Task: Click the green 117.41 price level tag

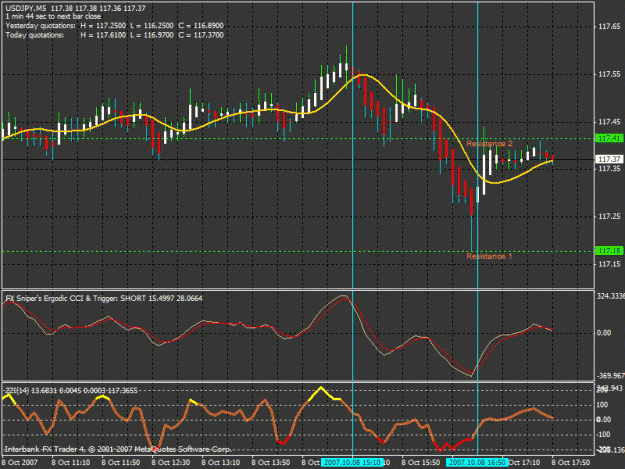Action: coord(609,138)
